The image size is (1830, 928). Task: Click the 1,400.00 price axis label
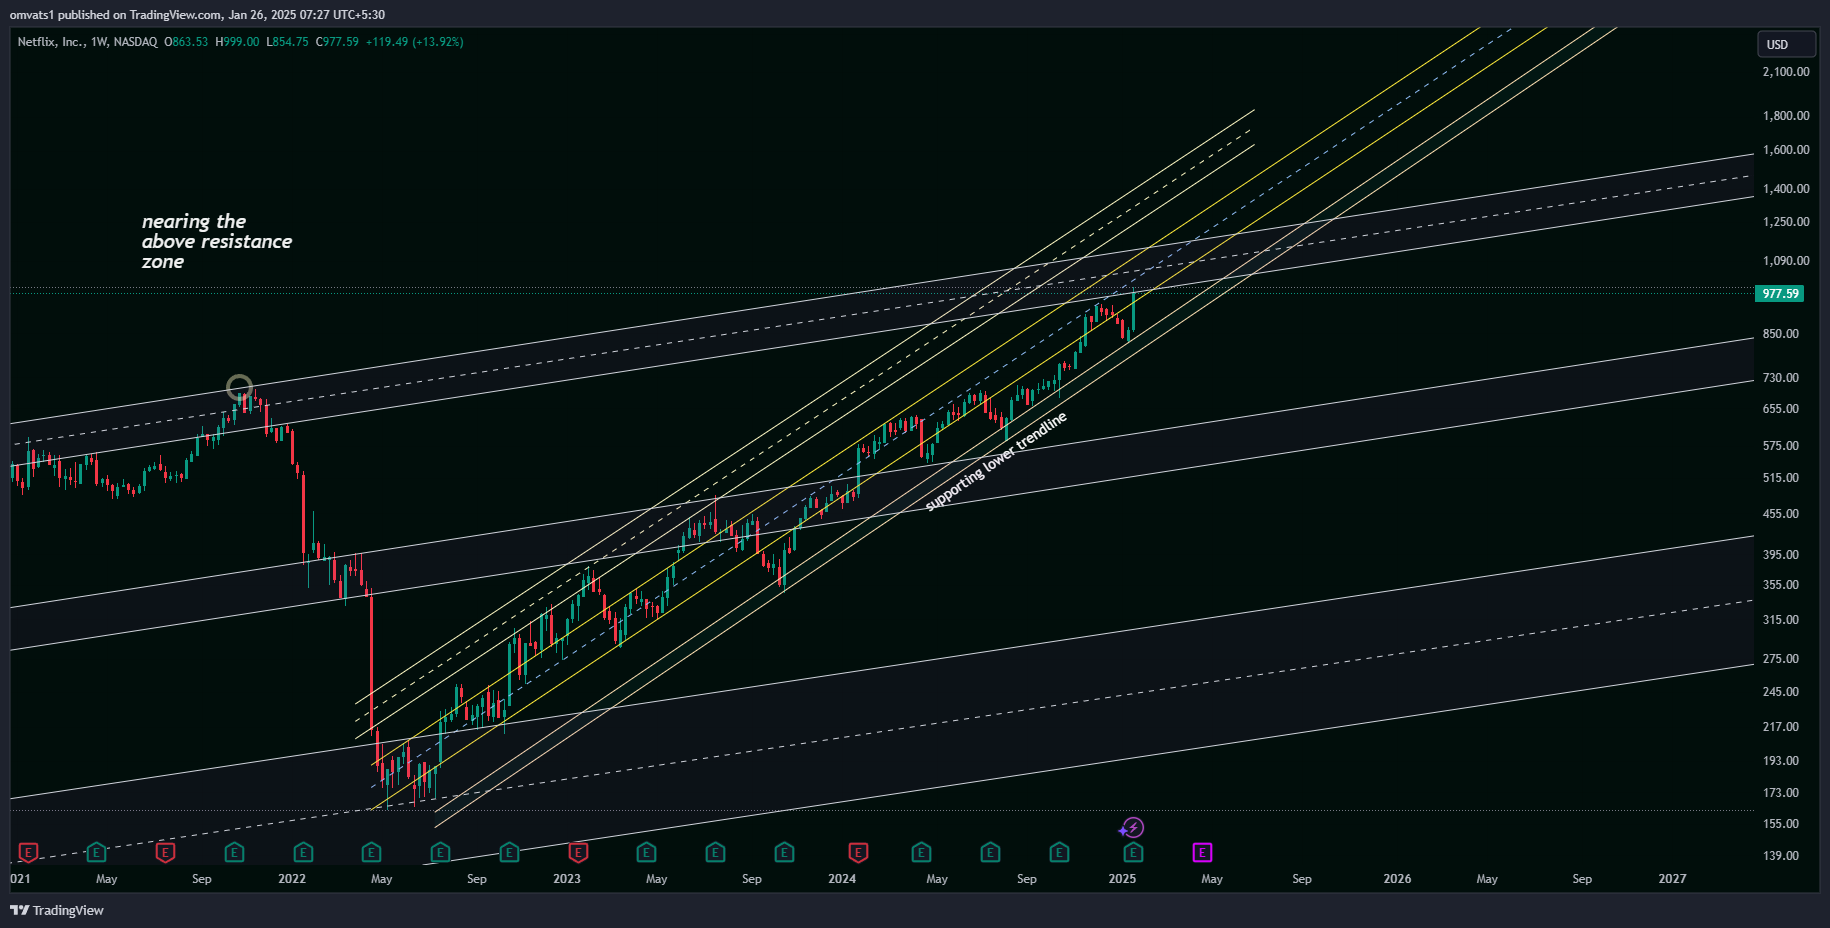click(1786, 189)
